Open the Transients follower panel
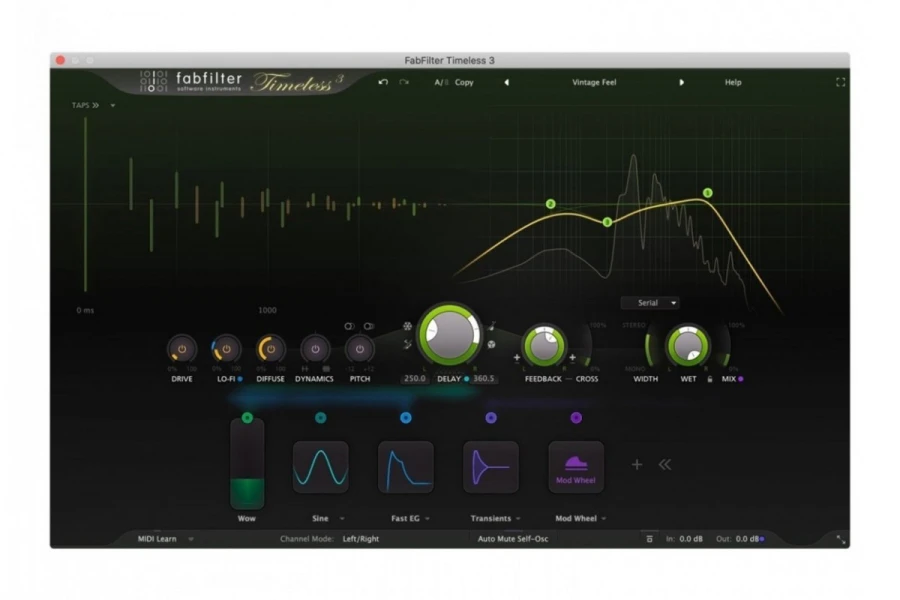Image resolution: width=900 pixels, height=600 pixels. coord(491,467)
